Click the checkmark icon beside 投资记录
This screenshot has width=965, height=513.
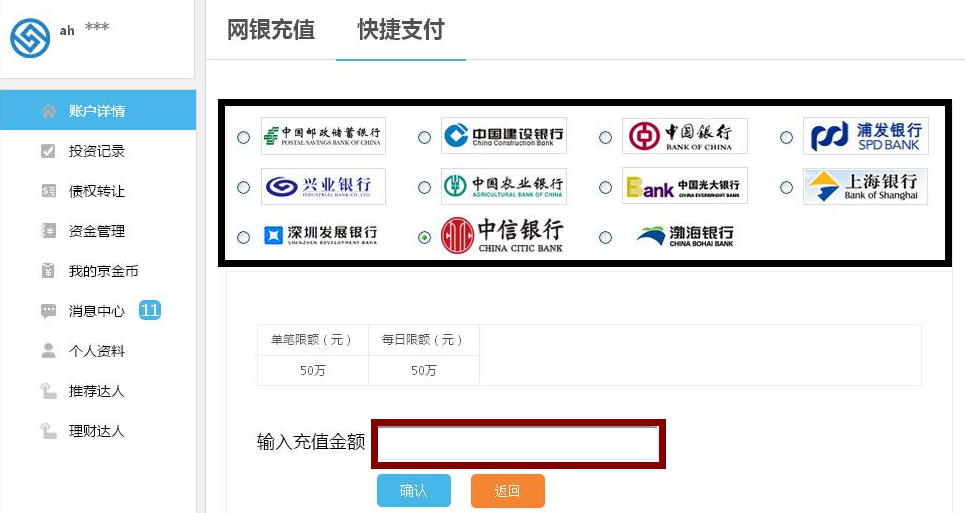(x=48, y=151)
